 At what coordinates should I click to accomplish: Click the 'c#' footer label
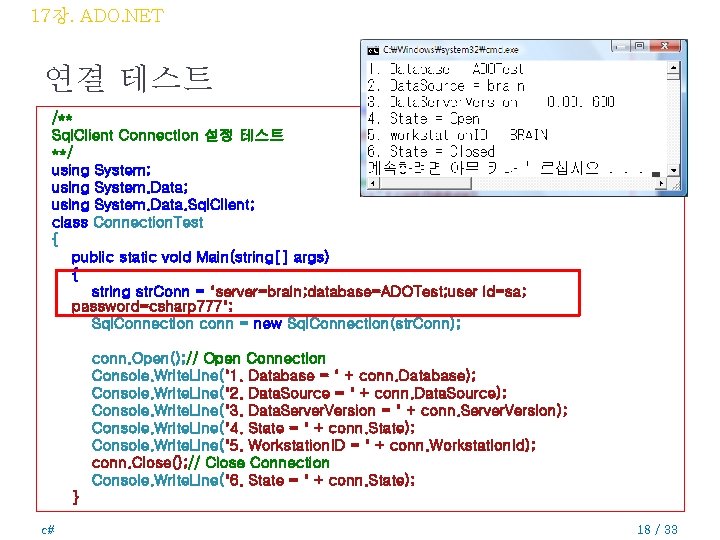(x=48, y=530)
